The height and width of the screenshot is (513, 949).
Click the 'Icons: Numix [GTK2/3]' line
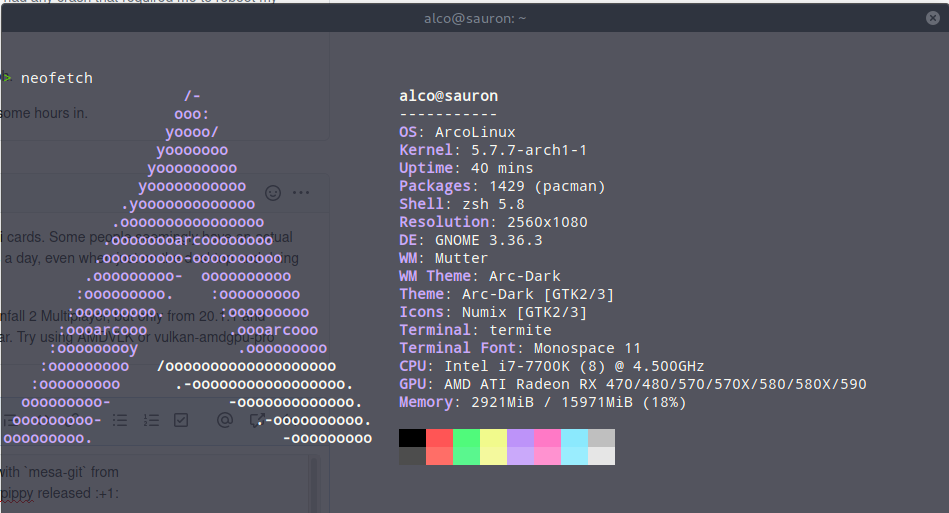tap(493, 312)
